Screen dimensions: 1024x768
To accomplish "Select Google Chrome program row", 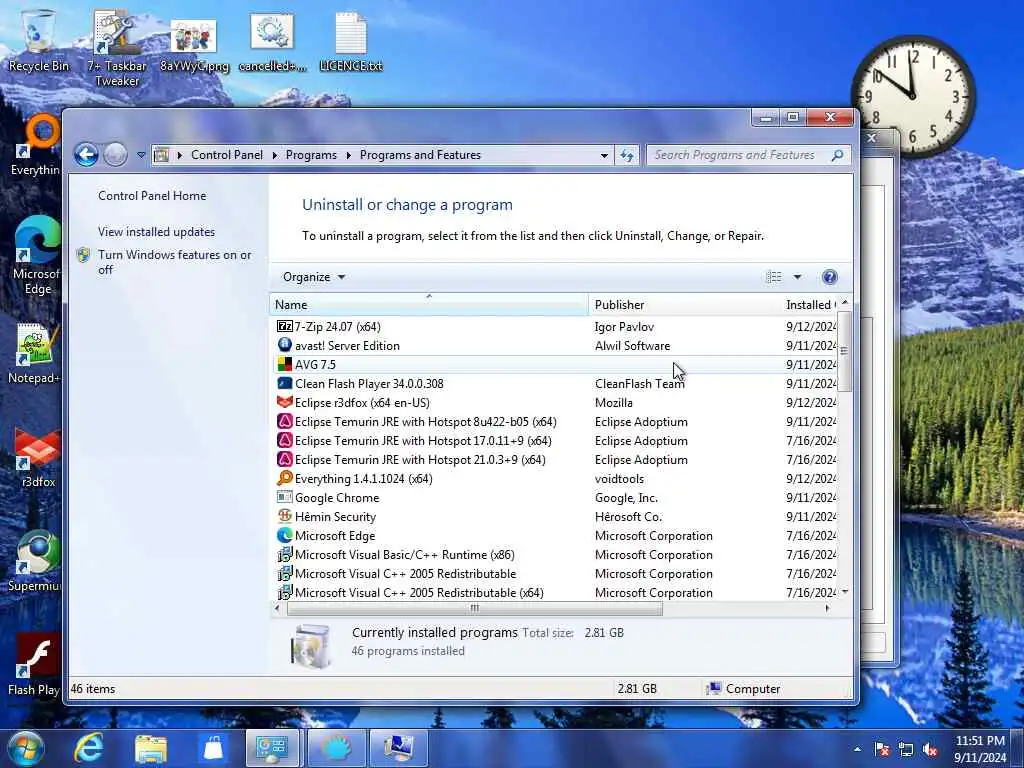I will 555,497.
